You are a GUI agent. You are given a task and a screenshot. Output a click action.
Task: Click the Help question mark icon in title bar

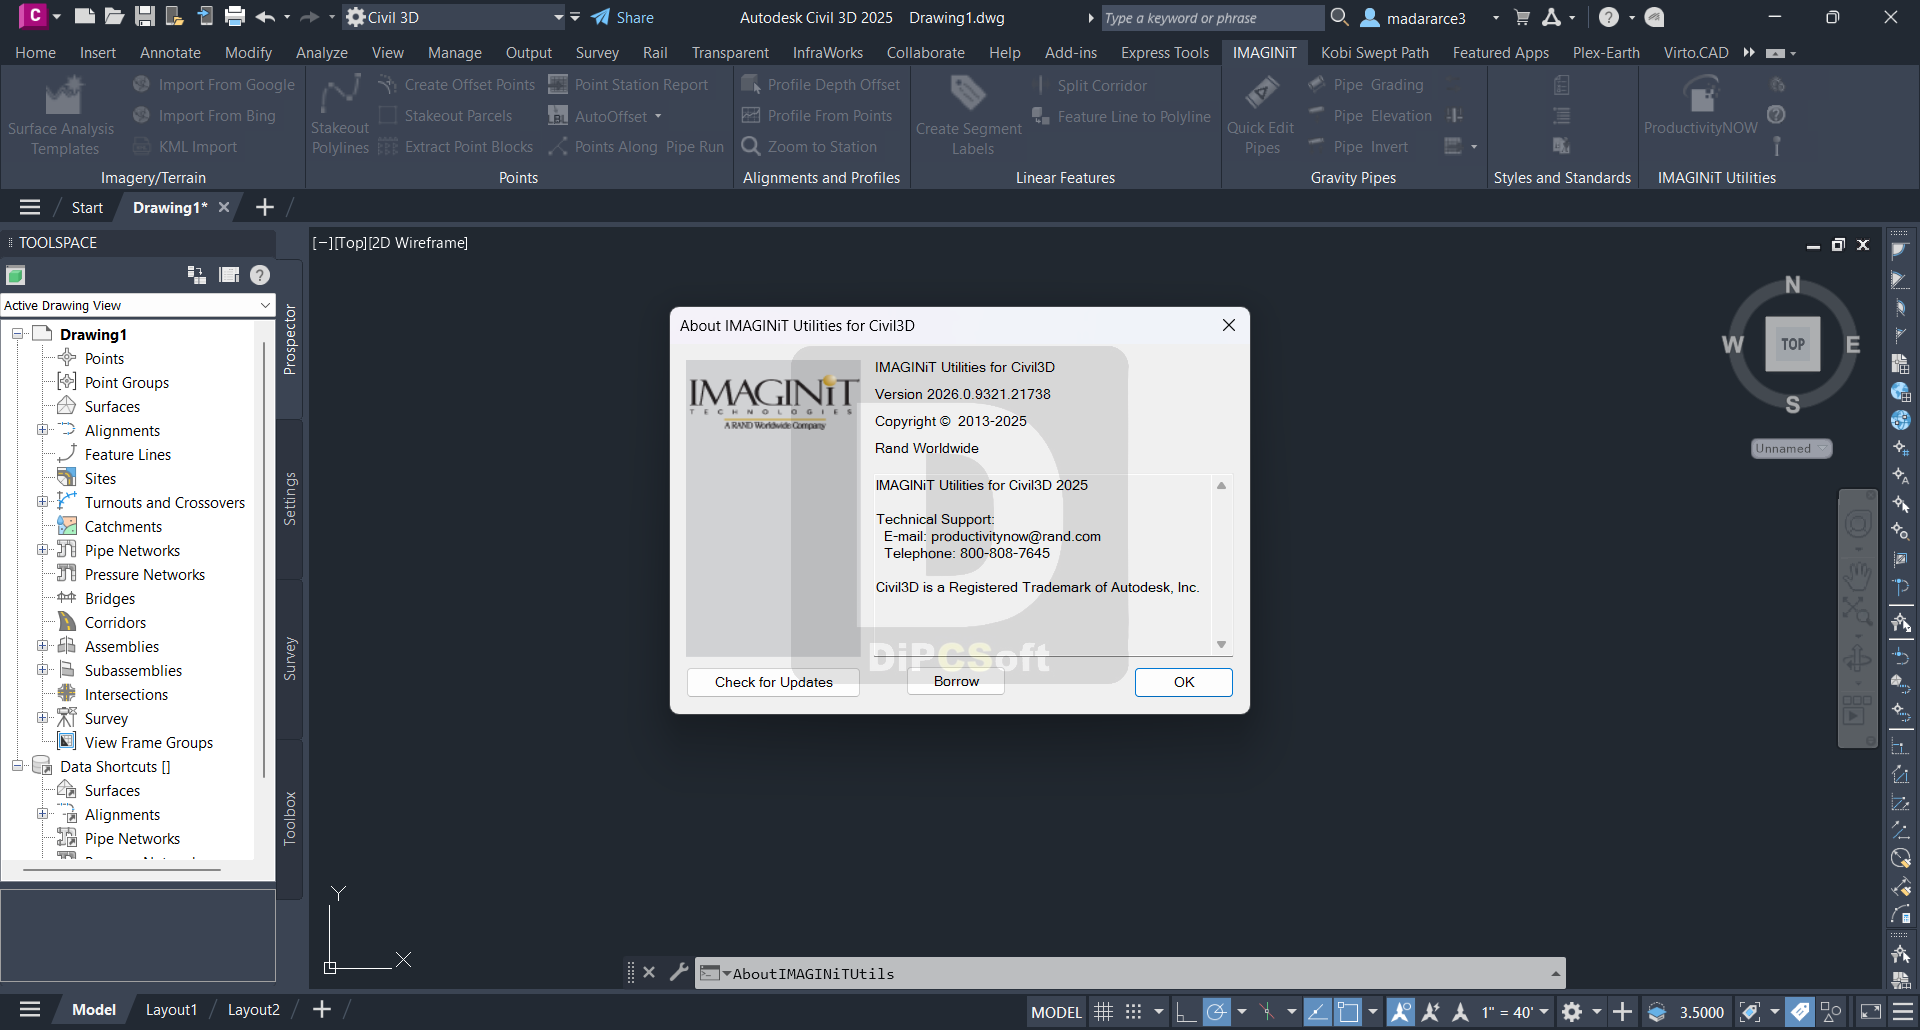click(1608, 17)
